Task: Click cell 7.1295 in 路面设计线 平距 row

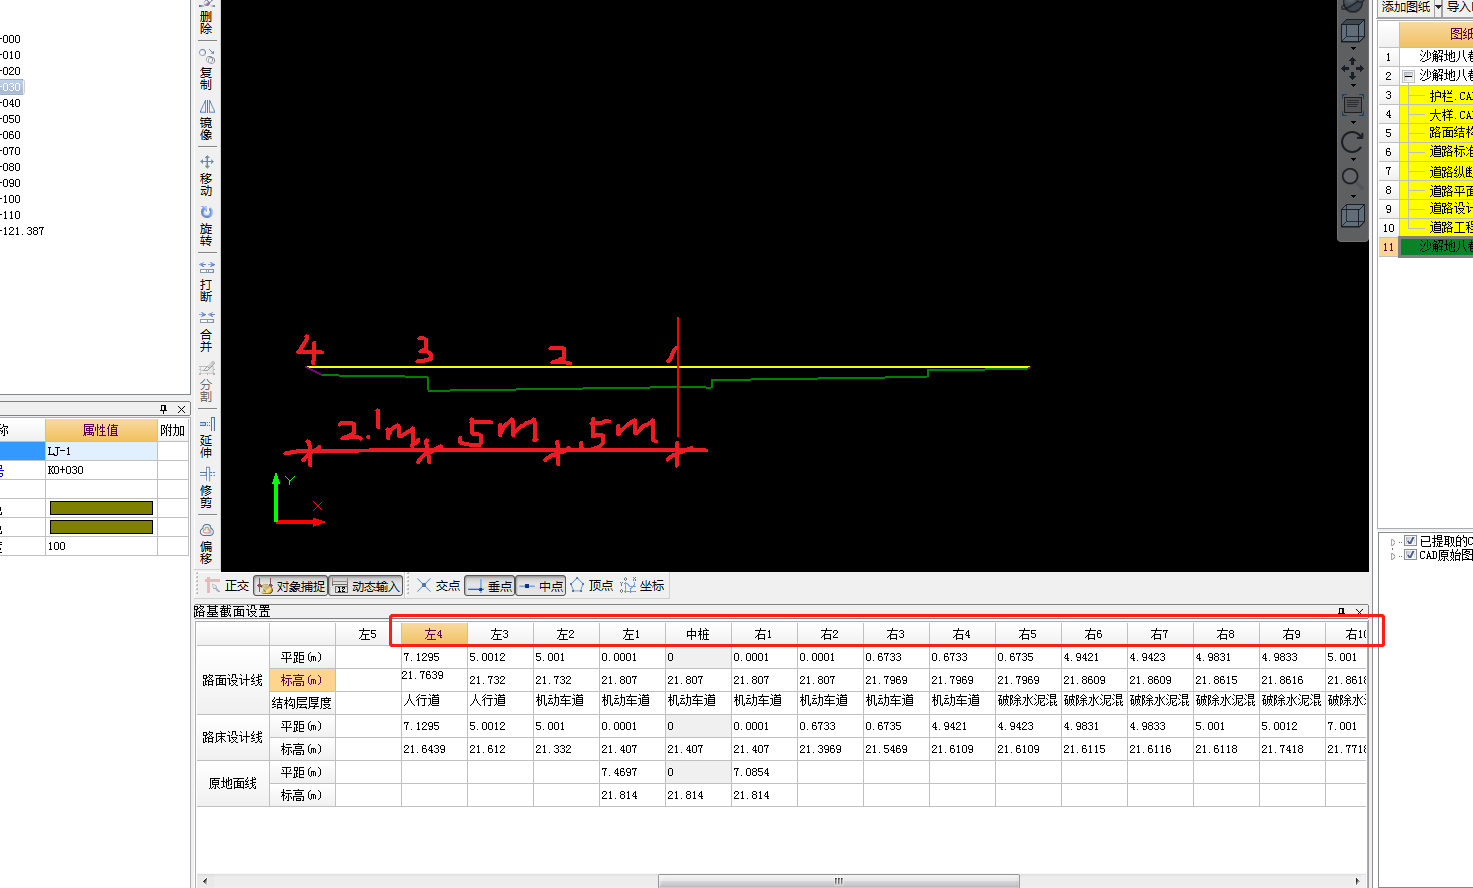Action: [x=434, y=657]
